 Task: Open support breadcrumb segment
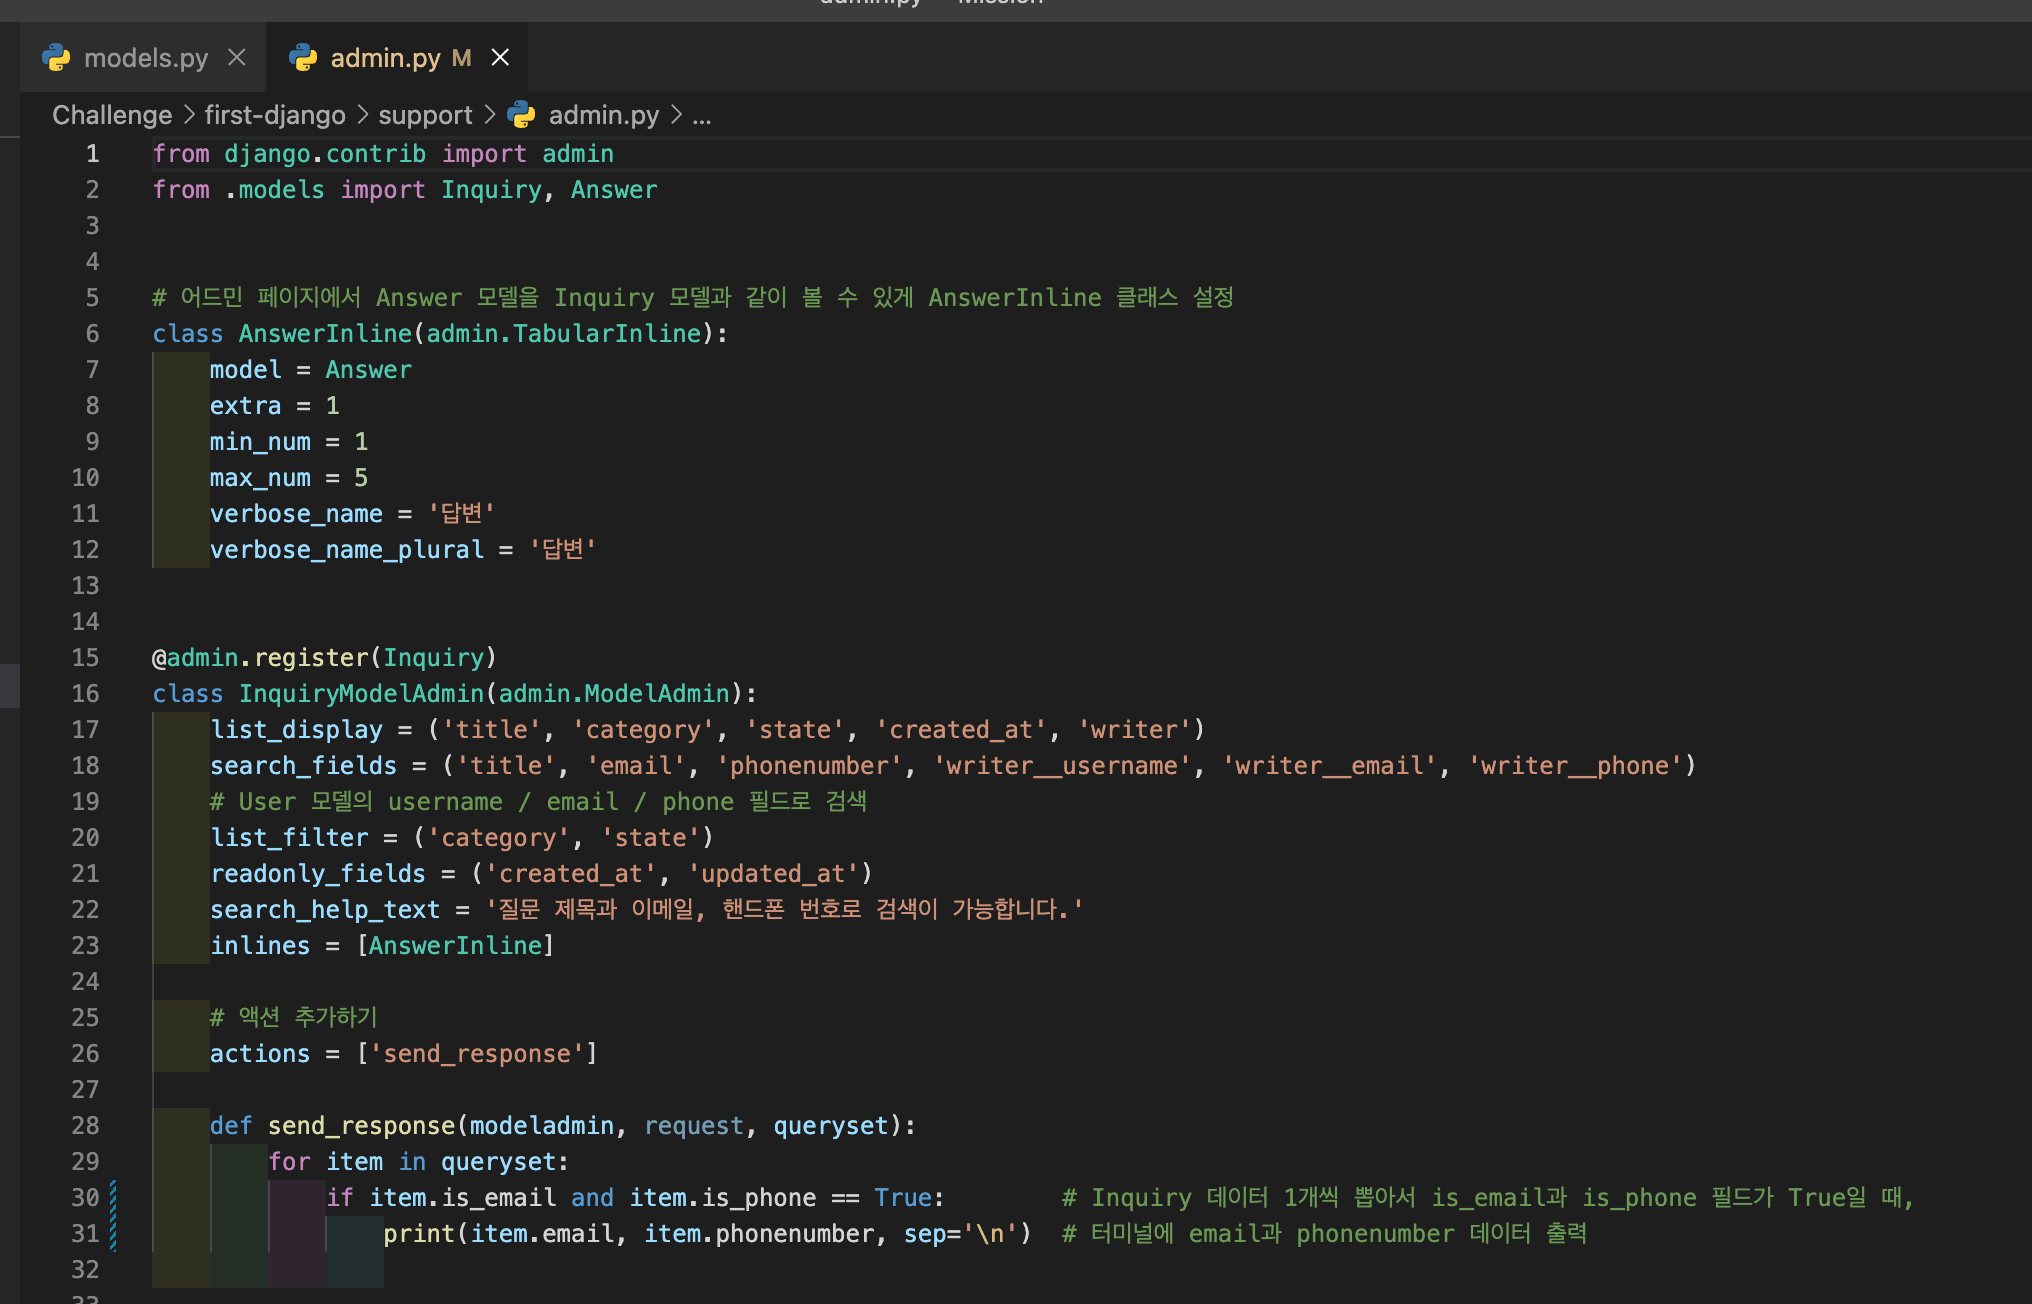click(425, 115)
